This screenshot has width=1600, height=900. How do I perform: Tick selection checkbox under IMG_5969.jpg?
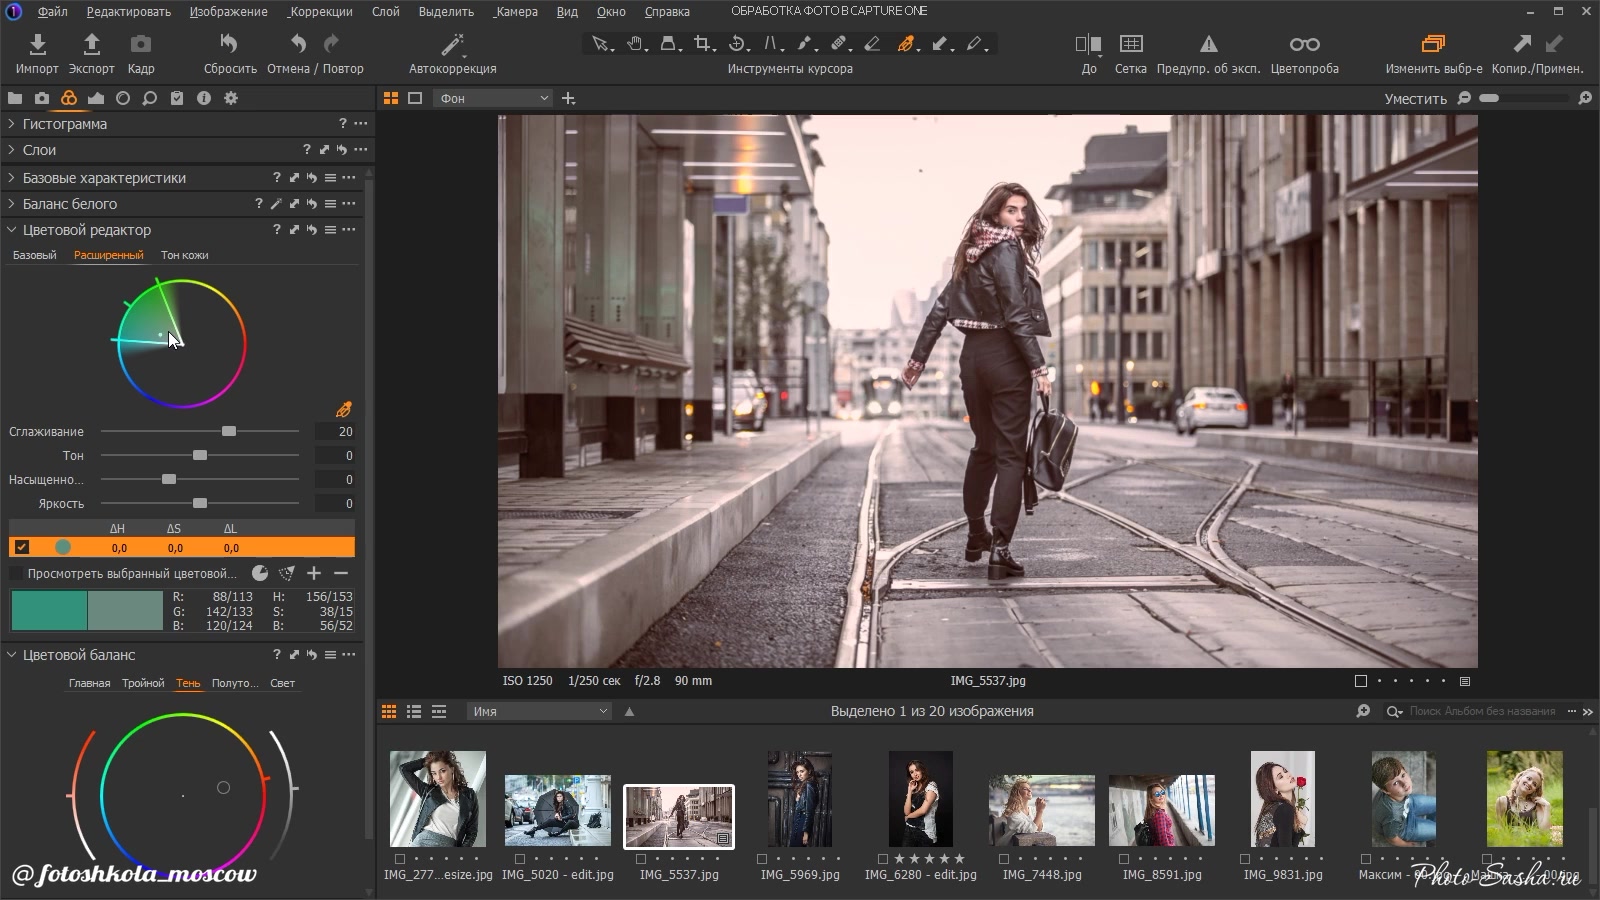point(762,859)
